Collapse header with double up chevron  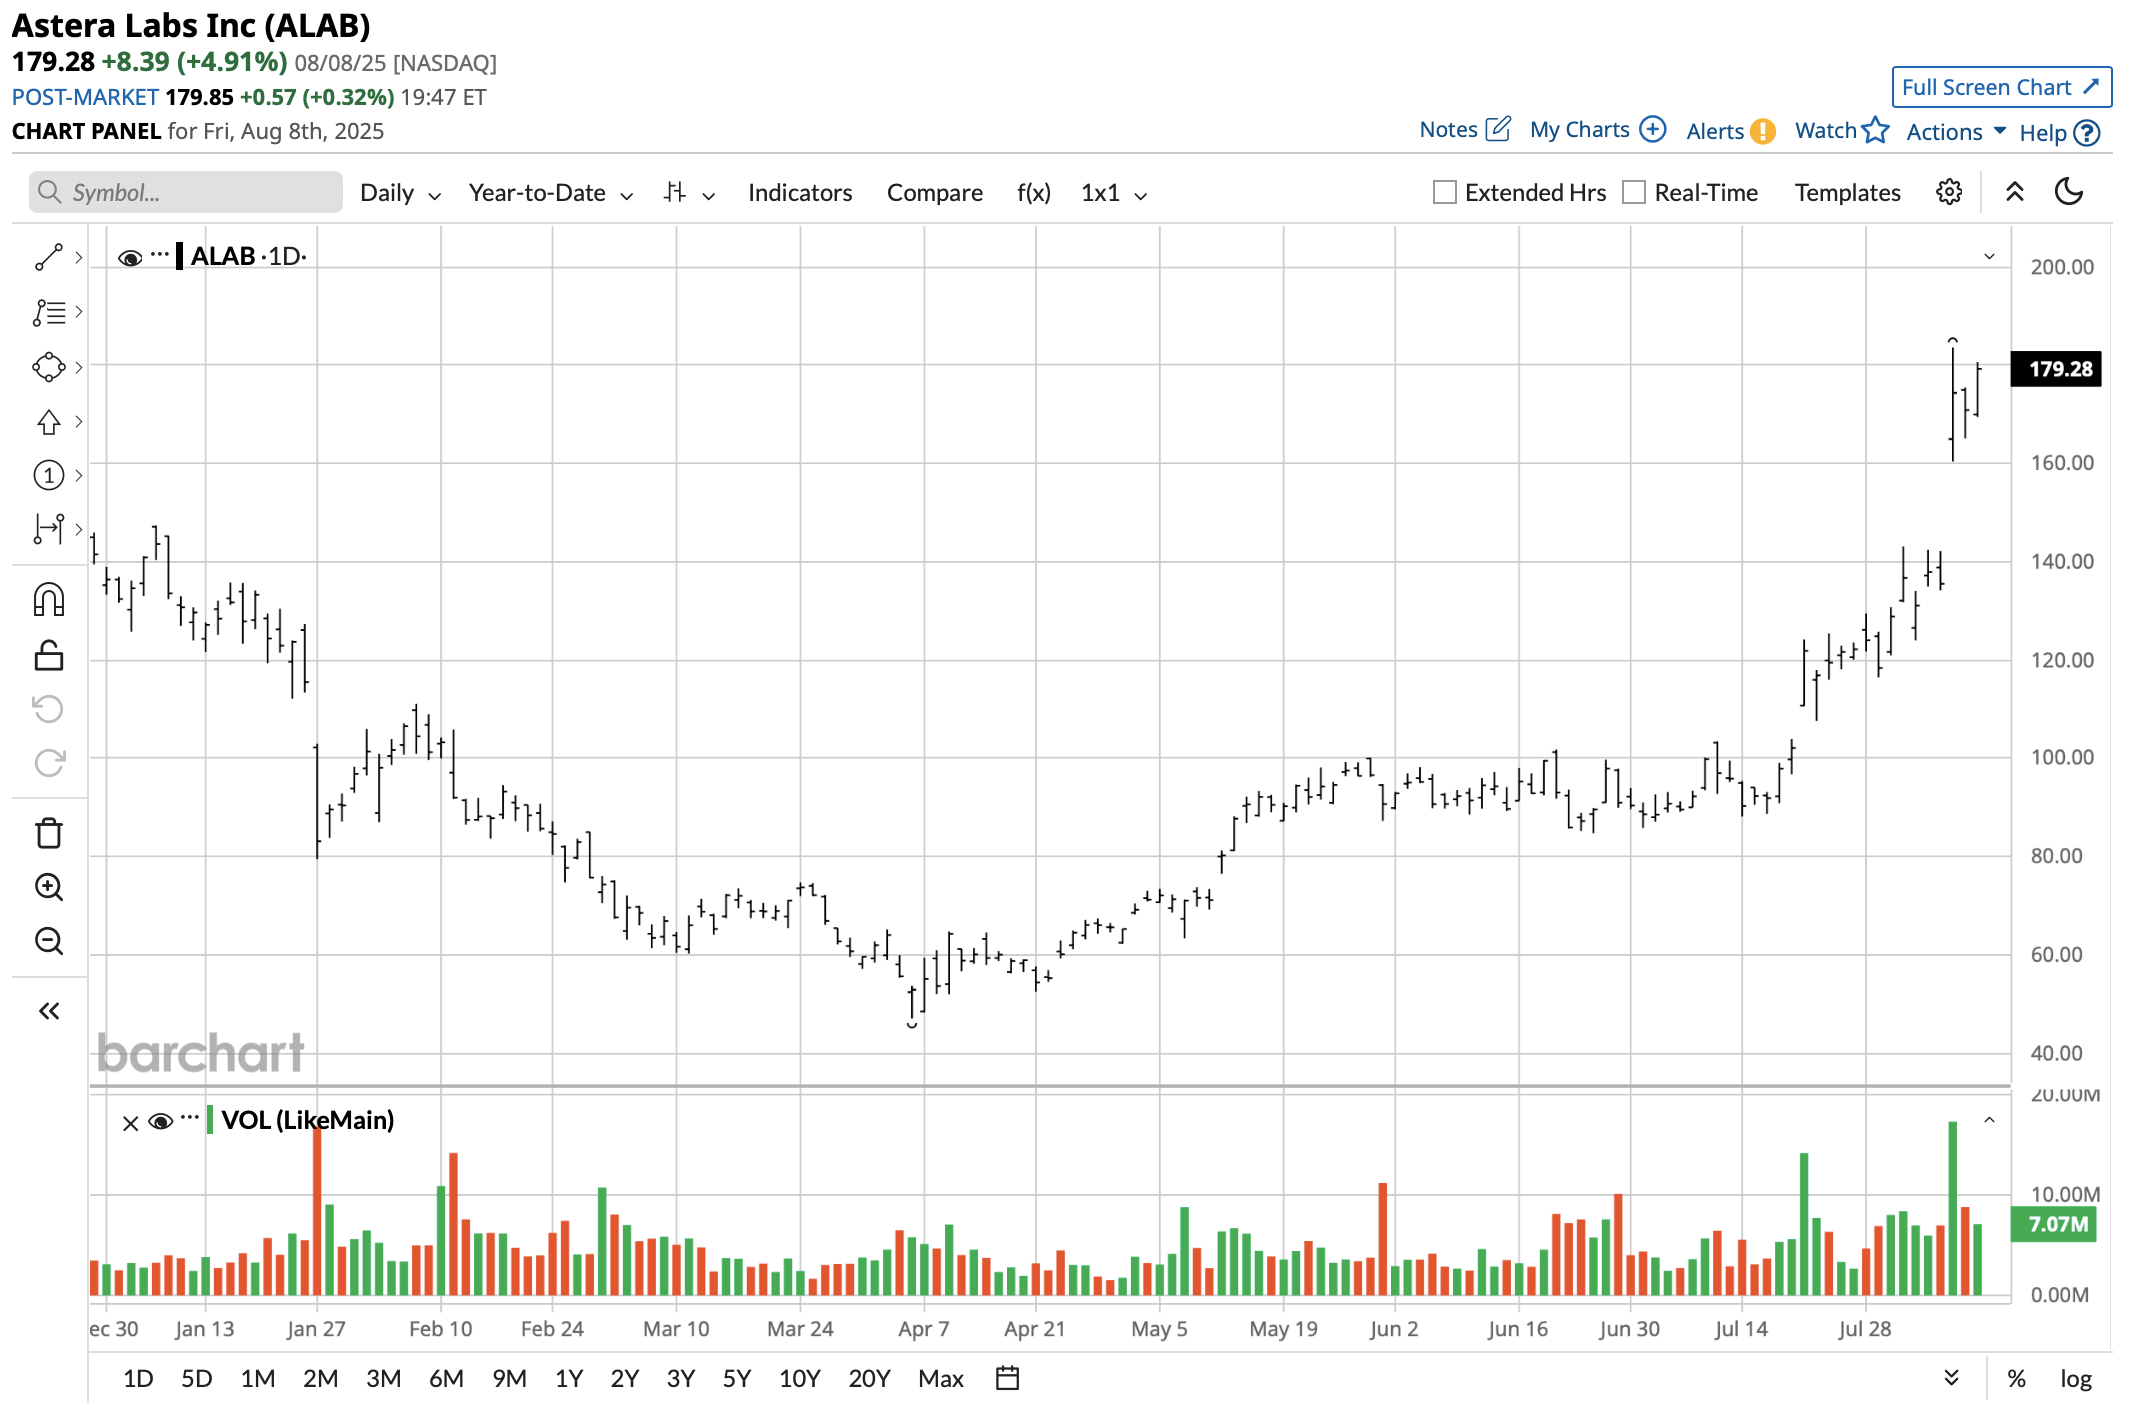(2015, 192)
